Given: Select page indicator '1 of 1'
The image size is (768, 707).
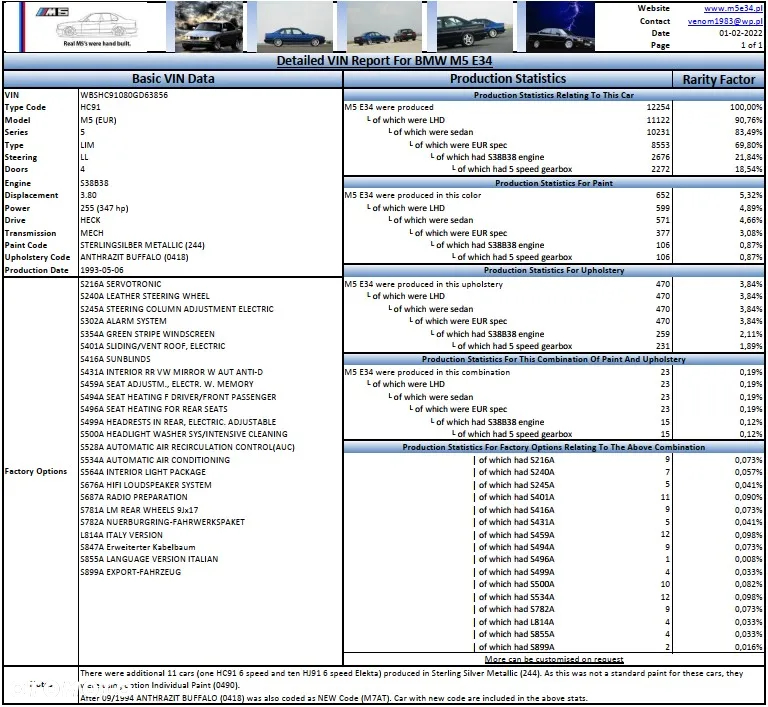Looking at the screenshot, I should click(x=751, y=45).
